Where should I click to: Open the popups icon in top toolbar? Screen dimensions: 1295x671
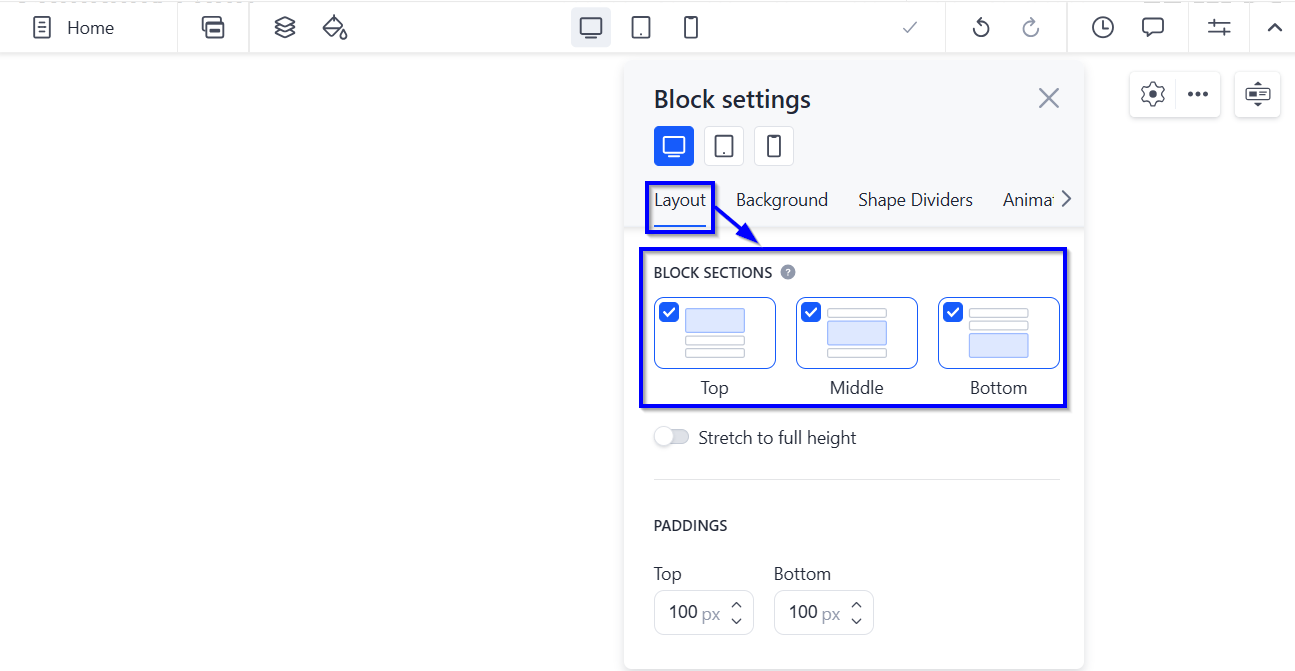(x=213, y=28)
